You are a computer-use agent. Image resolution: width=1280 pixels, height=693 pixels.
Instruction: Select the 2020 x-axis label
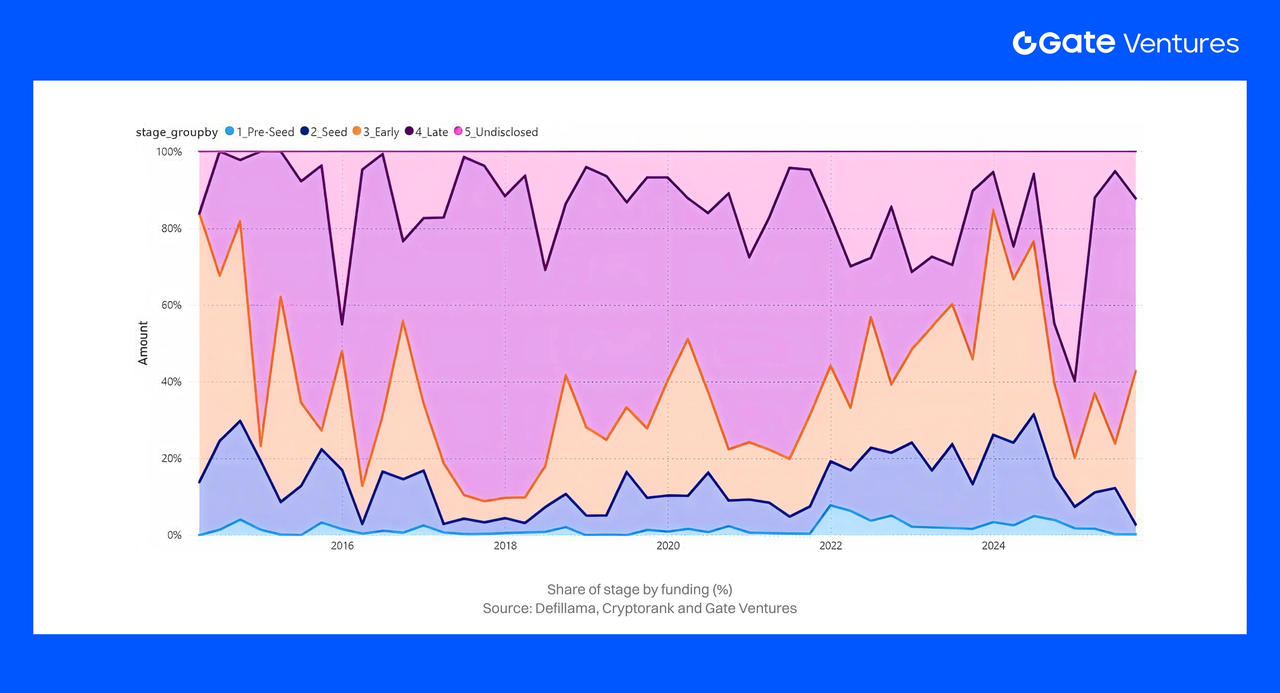coord(668,546)
